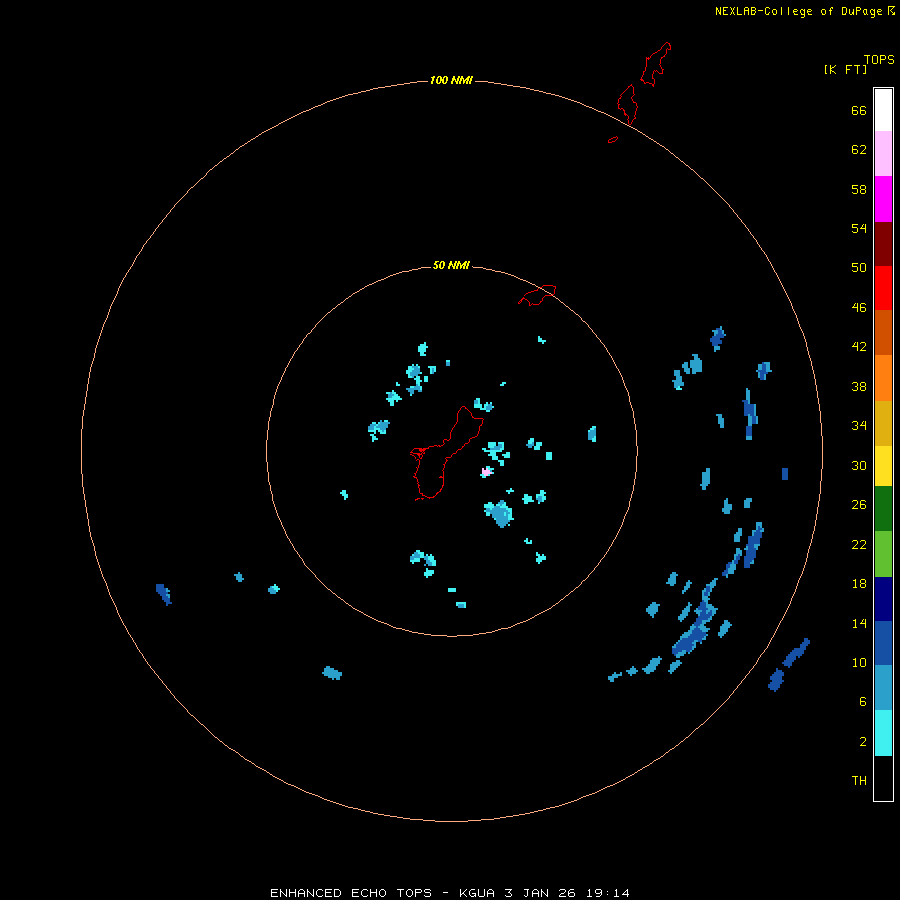900x900 pixels.
Task: Click the gold legend swatch
Action: point(883,423)
